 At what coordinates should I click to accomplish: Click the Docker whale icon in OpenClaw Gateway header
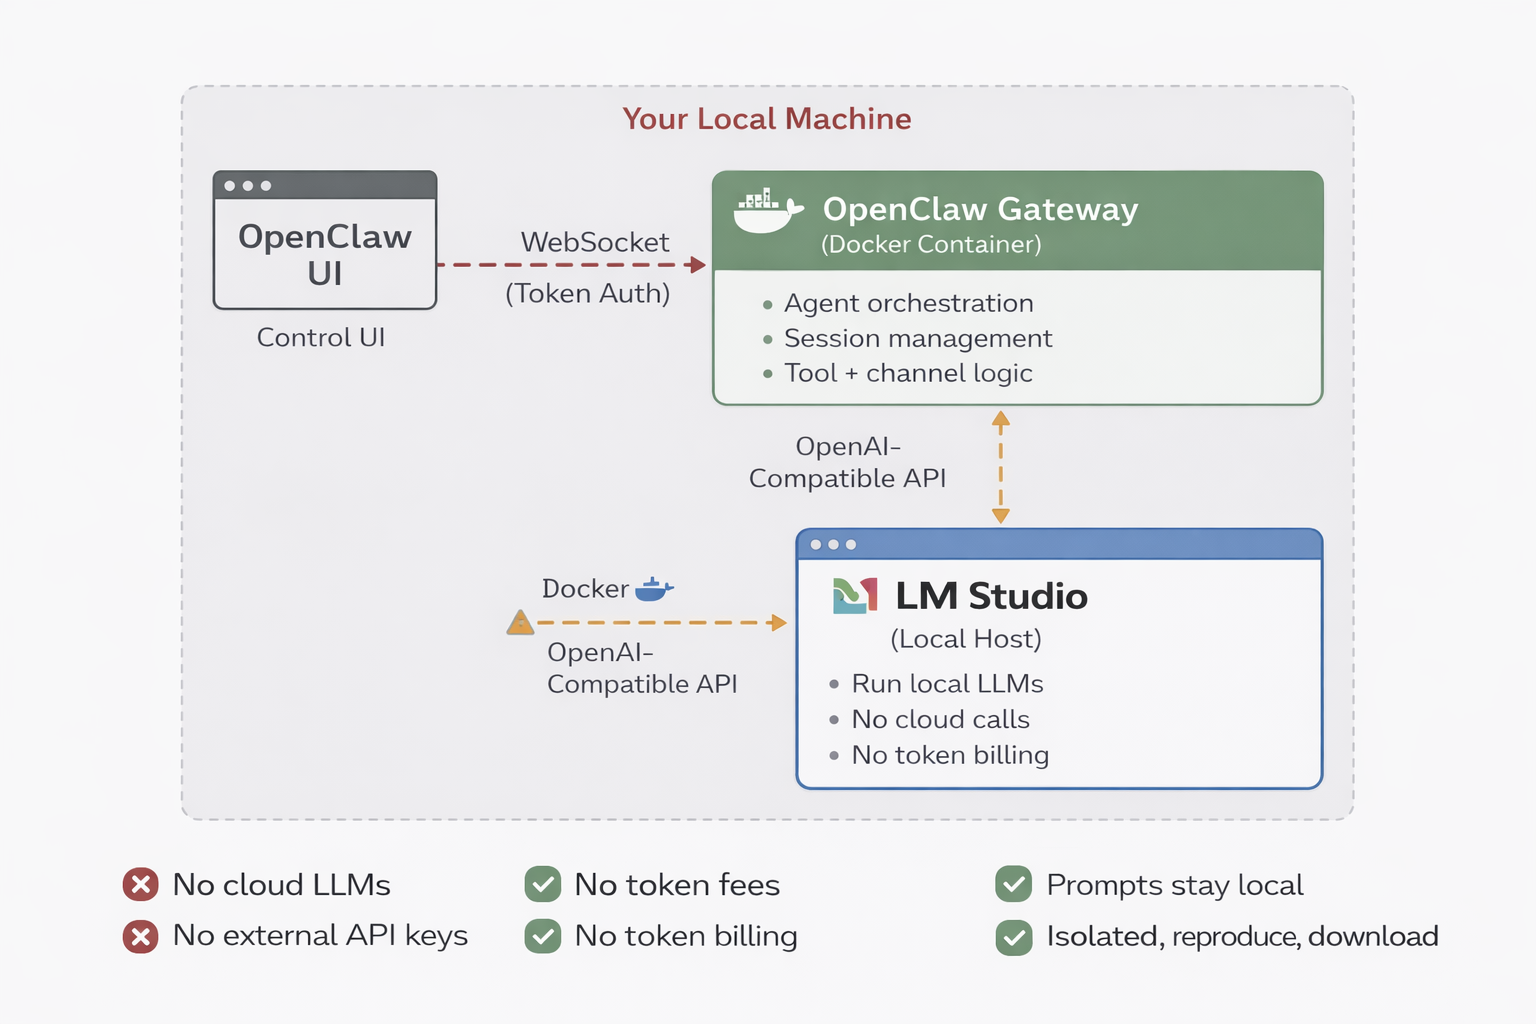[768, 210]
